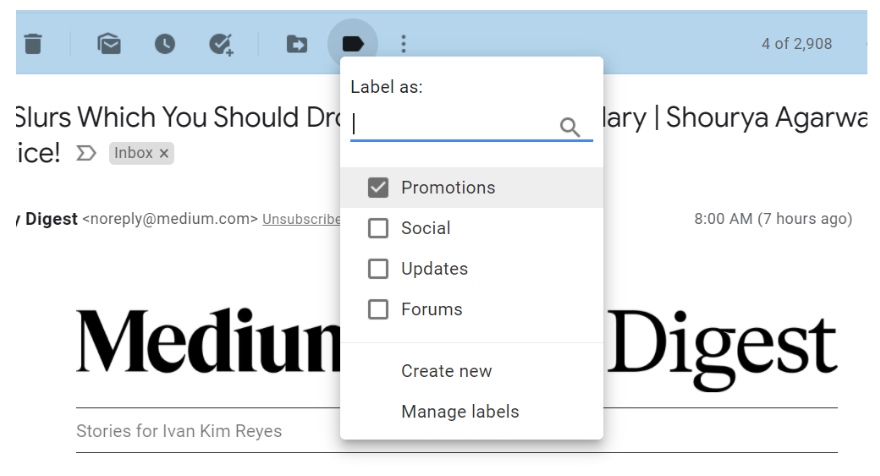The width and height of the screenshot is (880, 476).
Task: Click the Unsubscribe link
Action: point(301,219)
